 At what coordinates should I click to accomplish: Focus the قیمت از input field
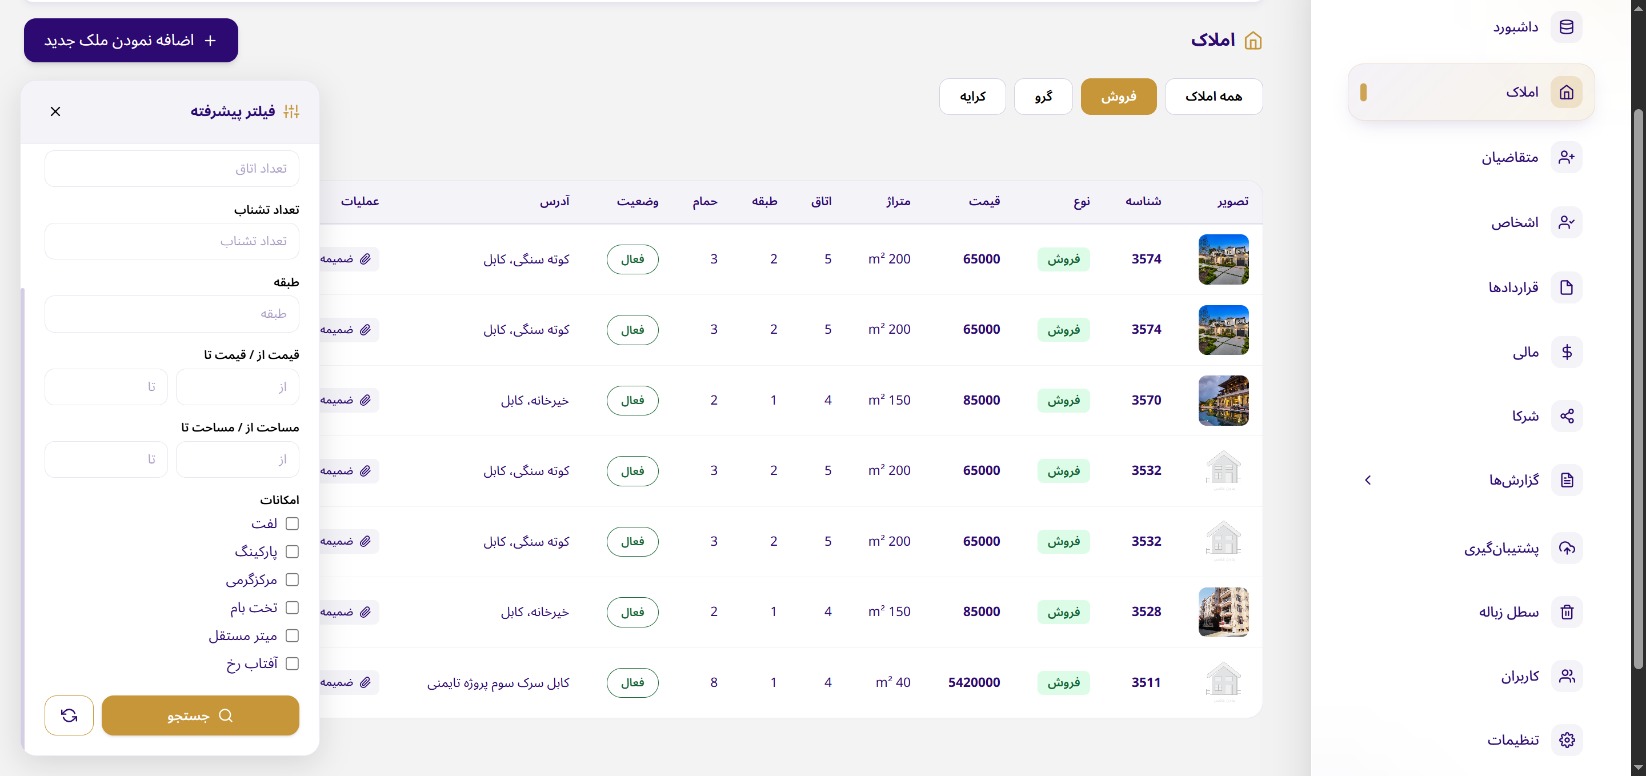(237, 386)
